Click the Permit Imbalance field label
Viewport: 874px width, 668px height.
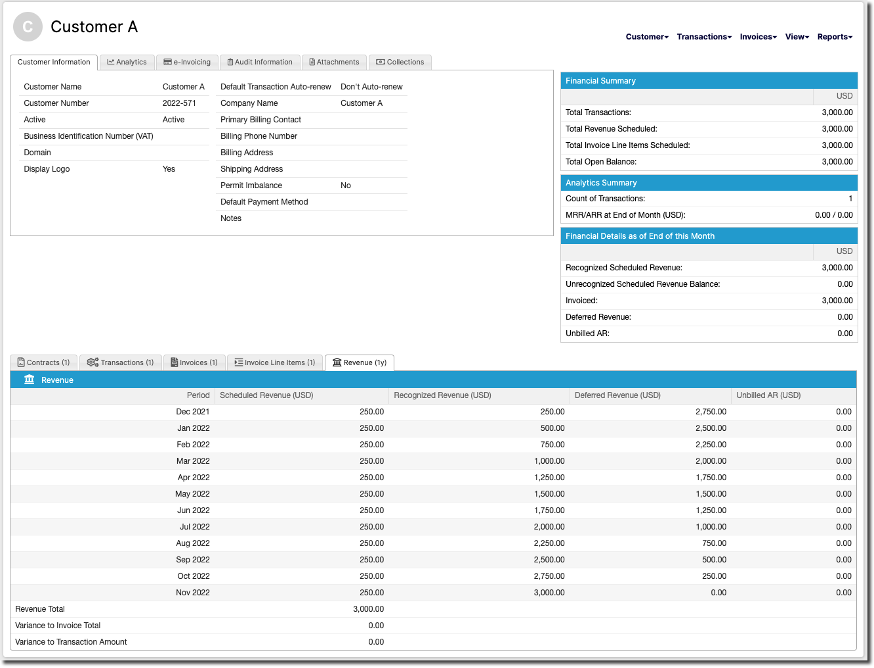tap(251, 185)
